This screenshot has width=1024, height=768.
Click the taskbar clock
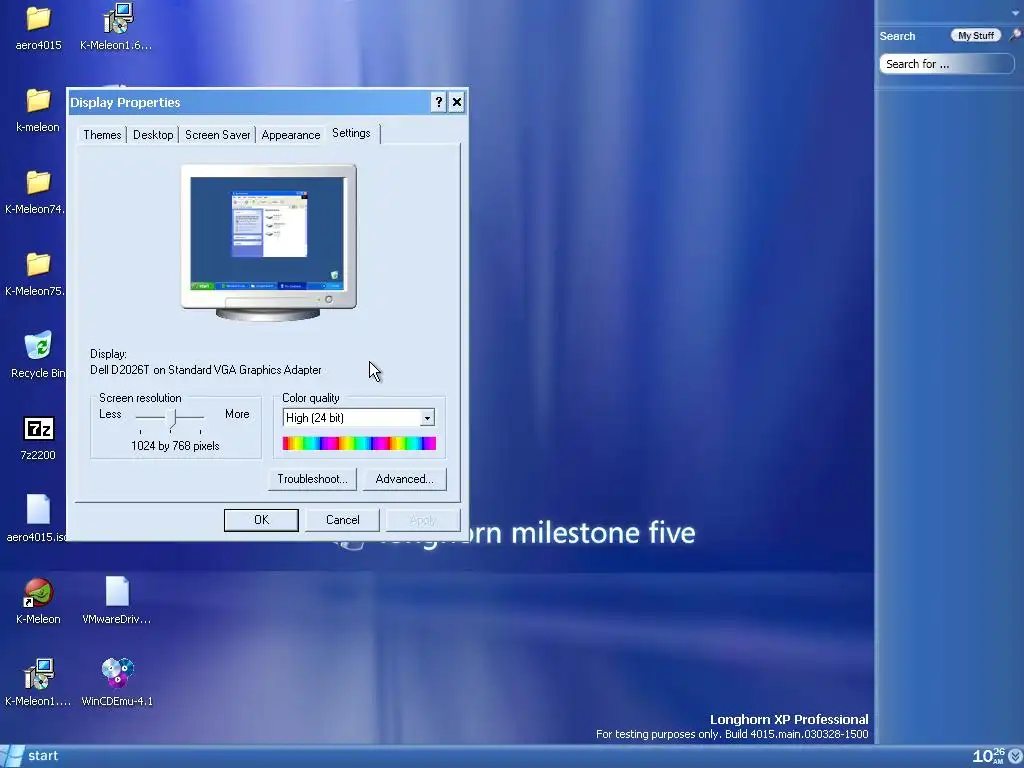(x=989, y=756)
